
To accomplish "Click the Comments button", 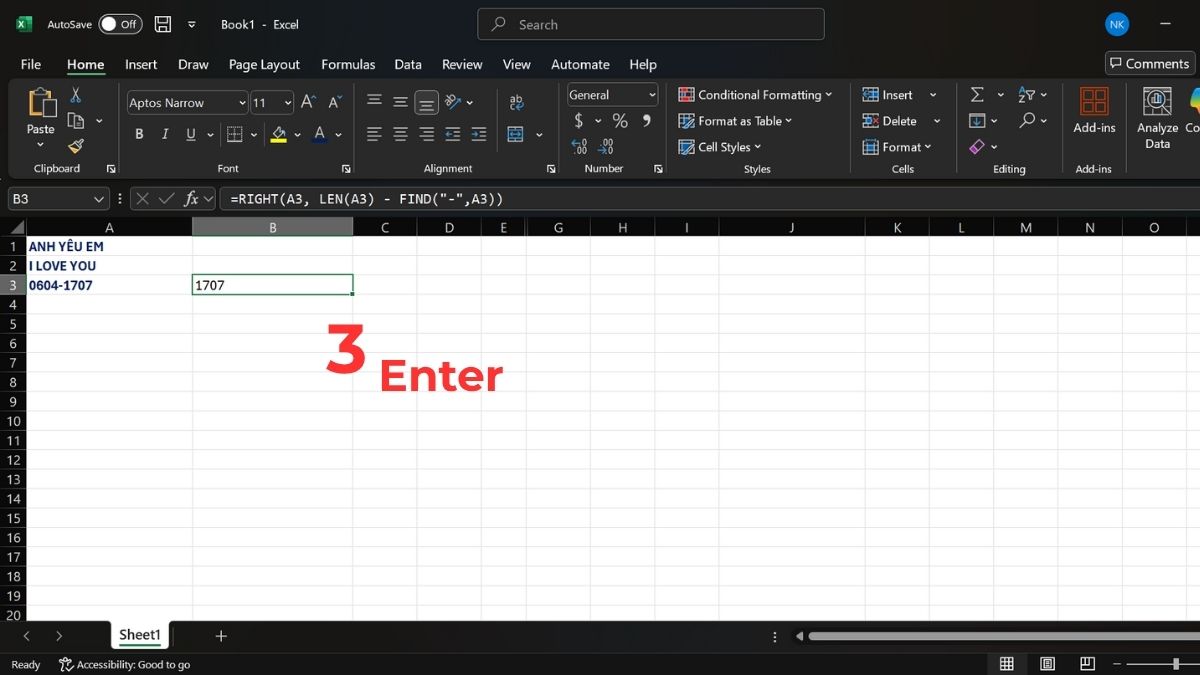I will (1148, 62).
